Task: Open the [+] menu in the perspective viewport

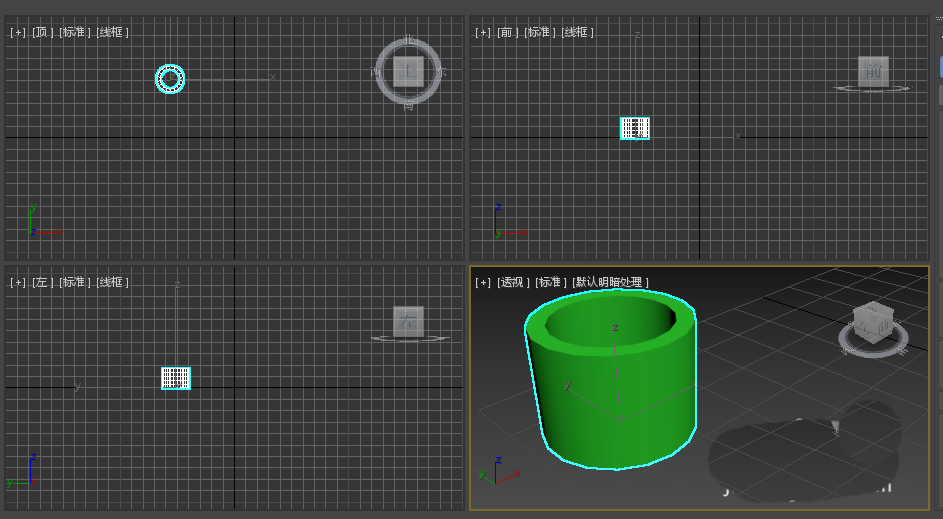Action: coord(483,282)
